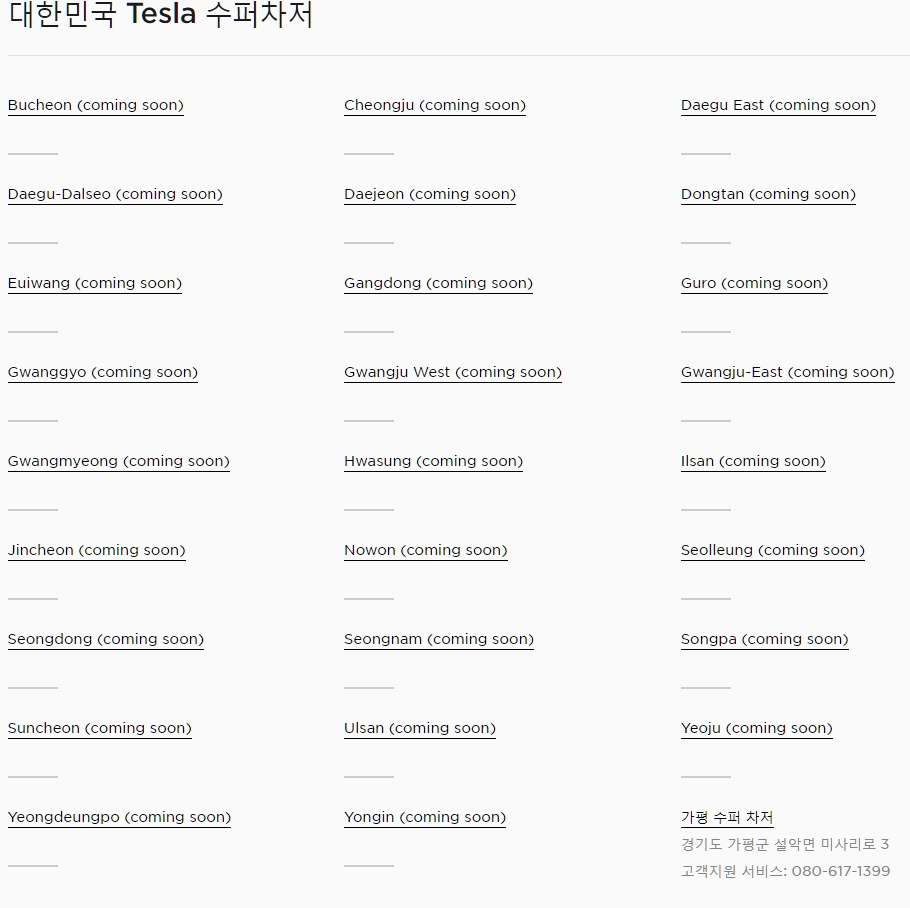Open Dongtan (coming soon) supercharger page
910x908 pixels.
click(x=768, y=195)
